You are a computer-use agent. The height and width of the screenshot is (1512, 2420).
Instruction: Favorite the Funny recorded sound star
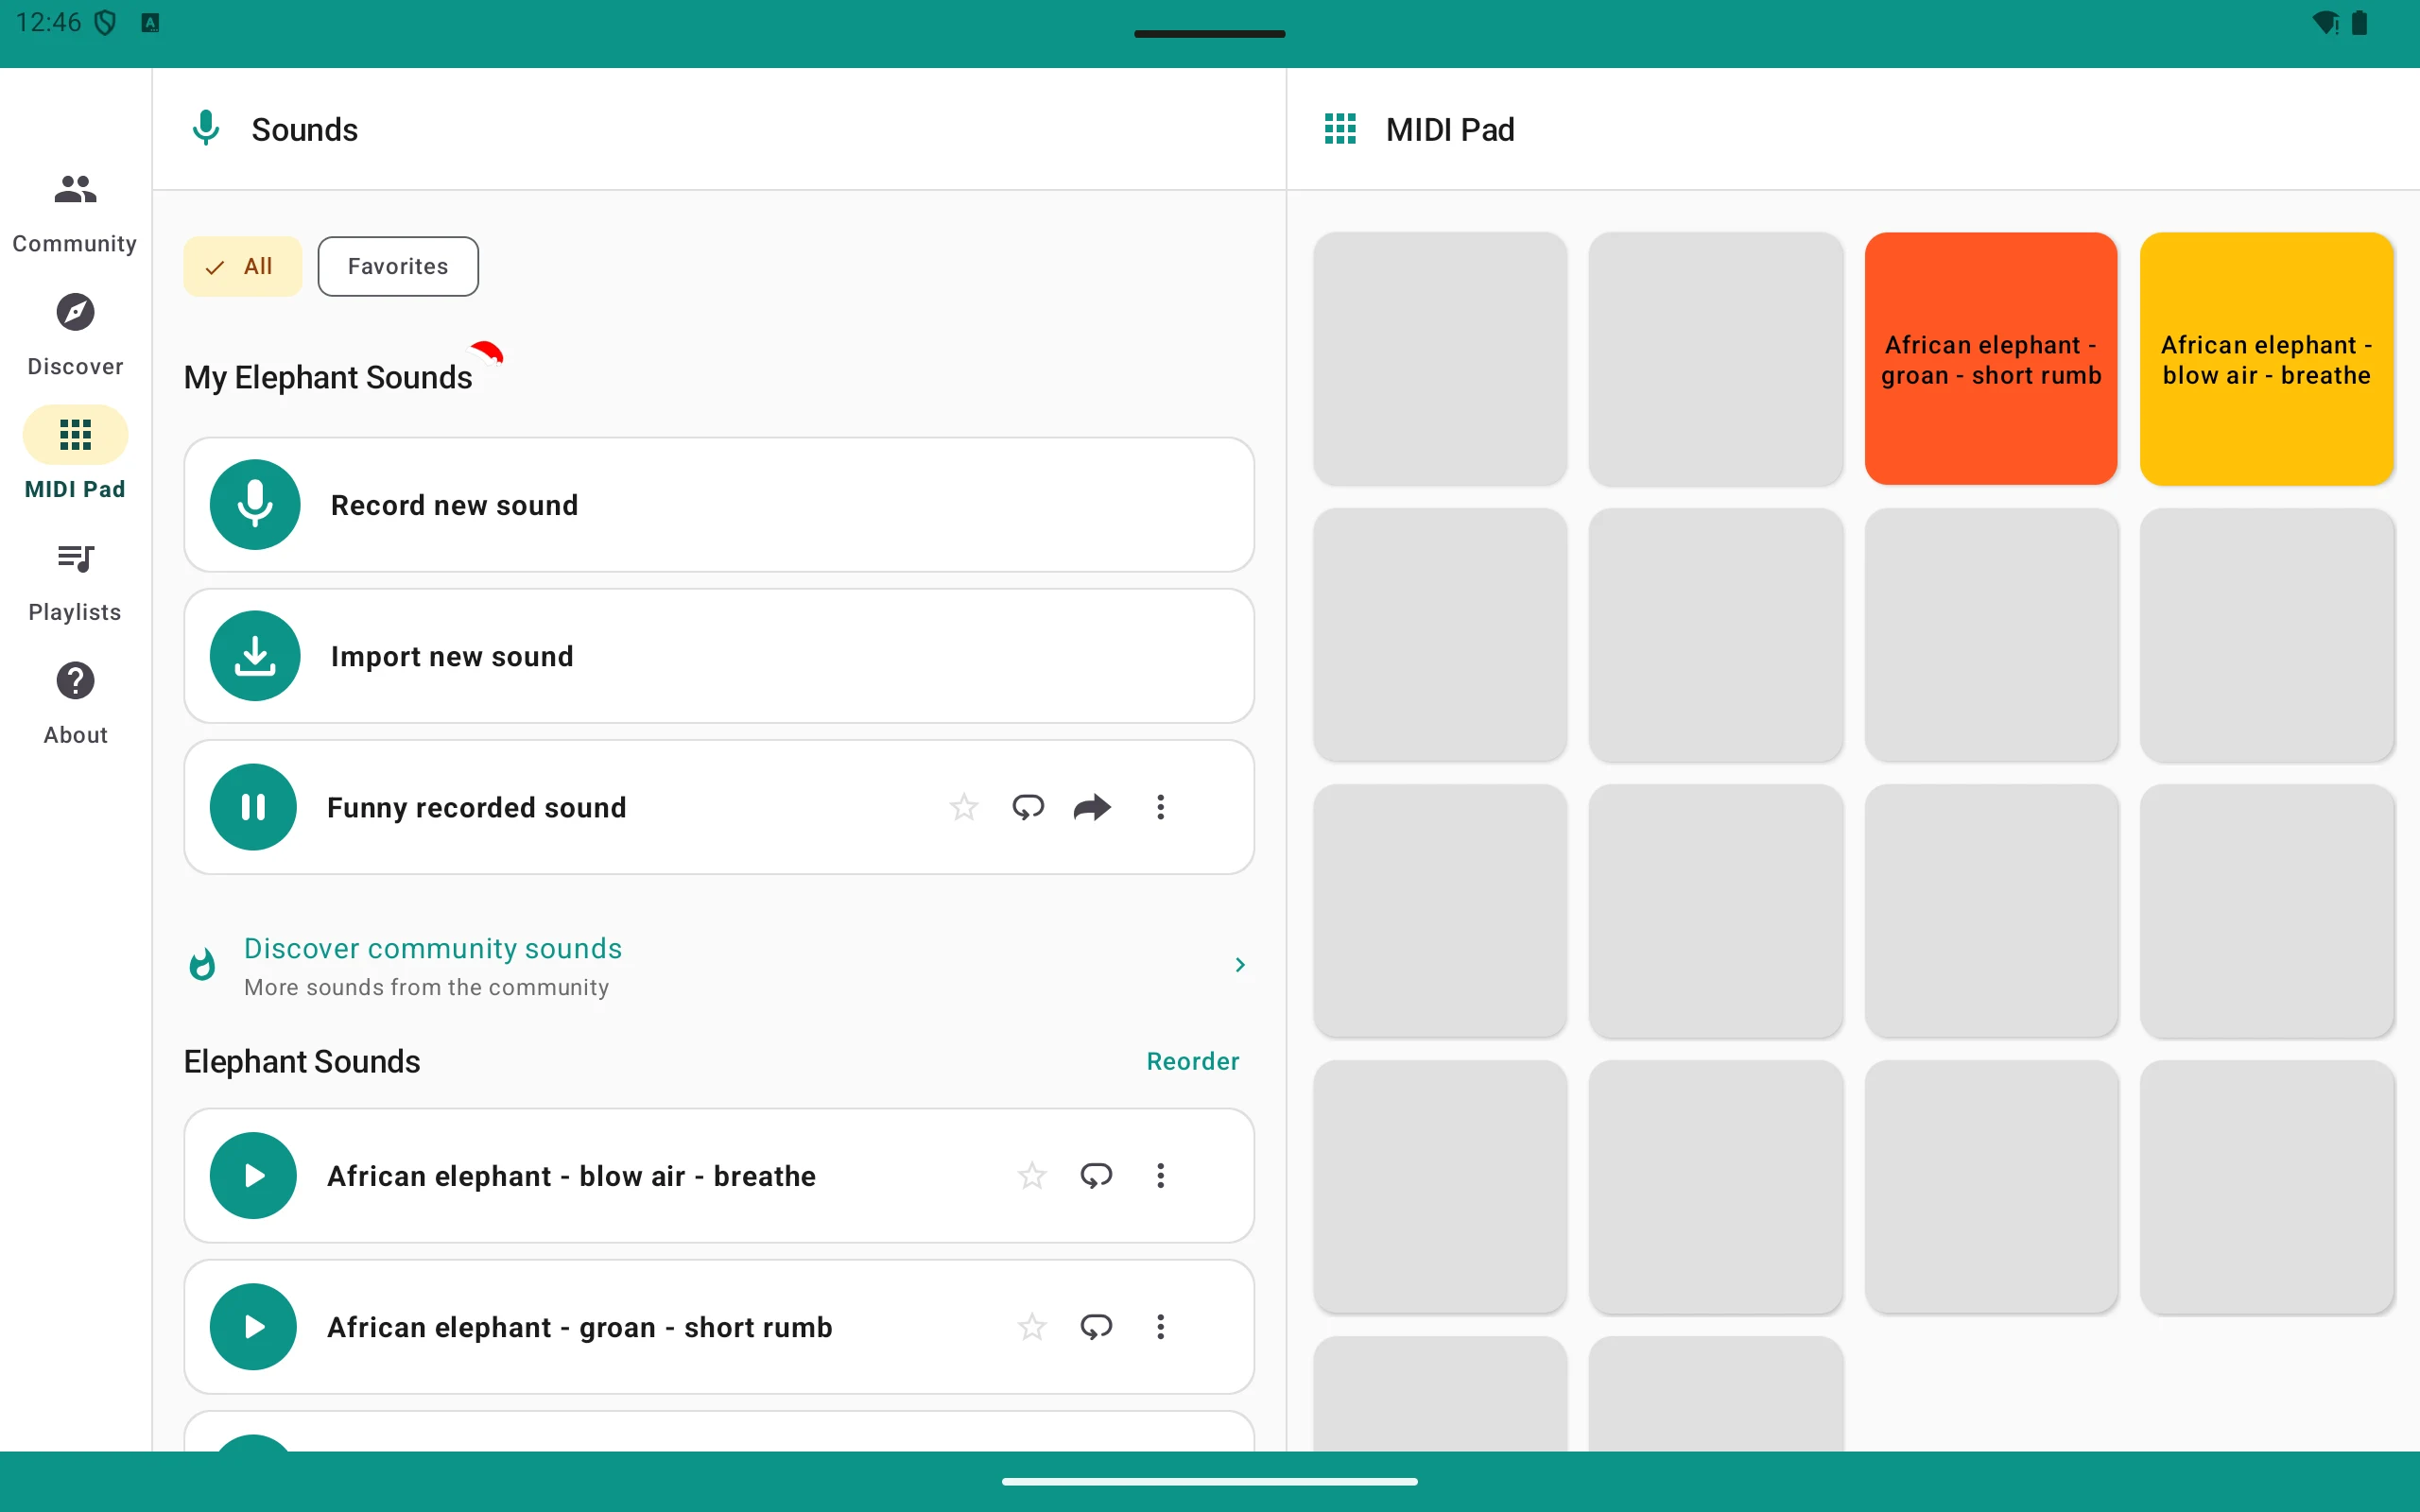click(x=964, y=807)
